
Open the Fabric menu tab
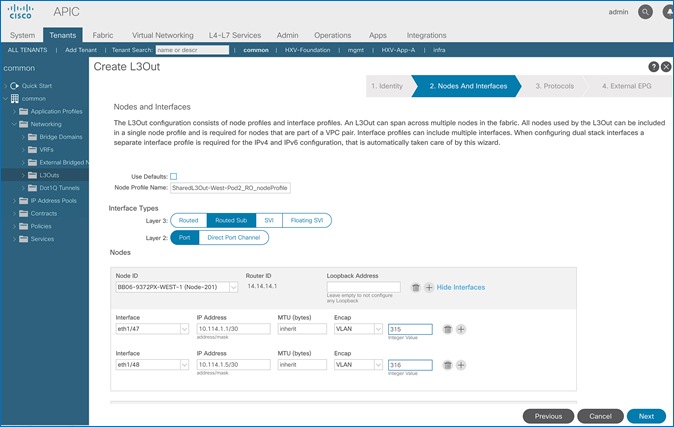[103, 35]
